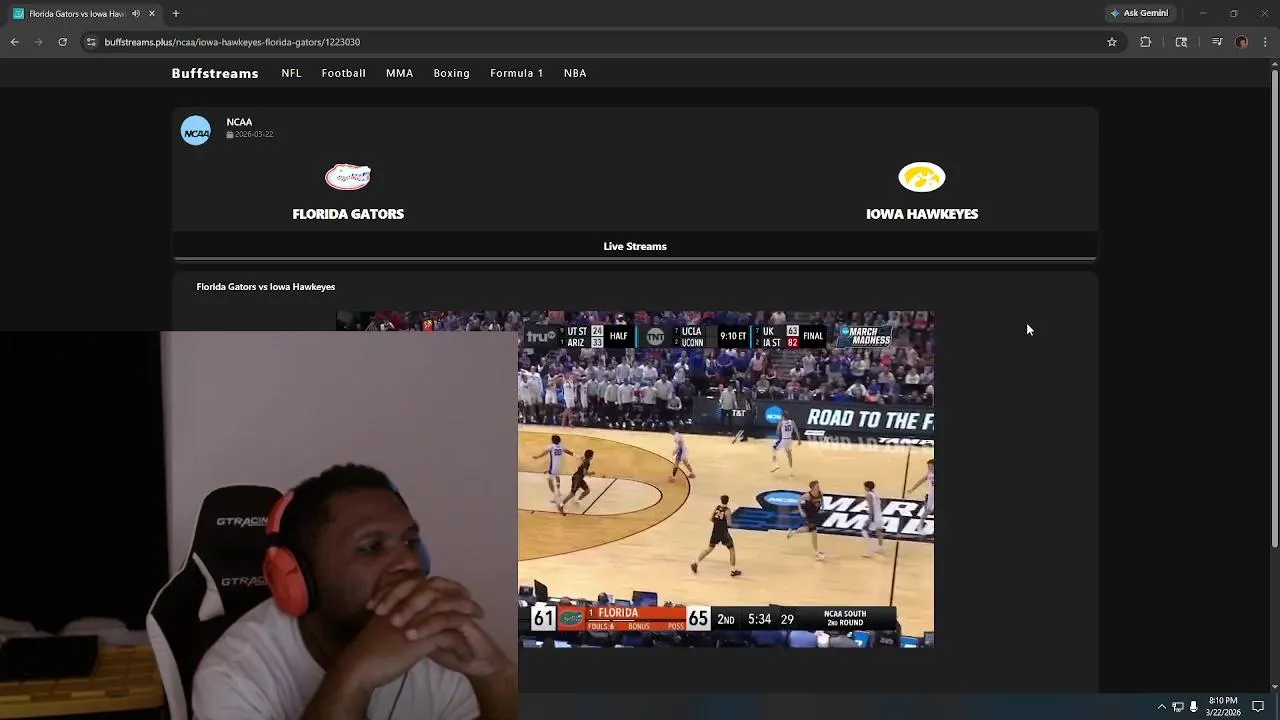Open media controls music-note icon

coord(1217,42)
